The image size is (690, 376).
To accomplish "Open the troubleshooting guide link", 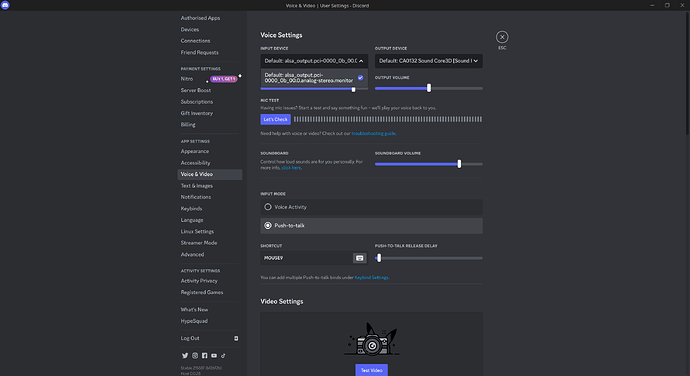I will point(374,133).
